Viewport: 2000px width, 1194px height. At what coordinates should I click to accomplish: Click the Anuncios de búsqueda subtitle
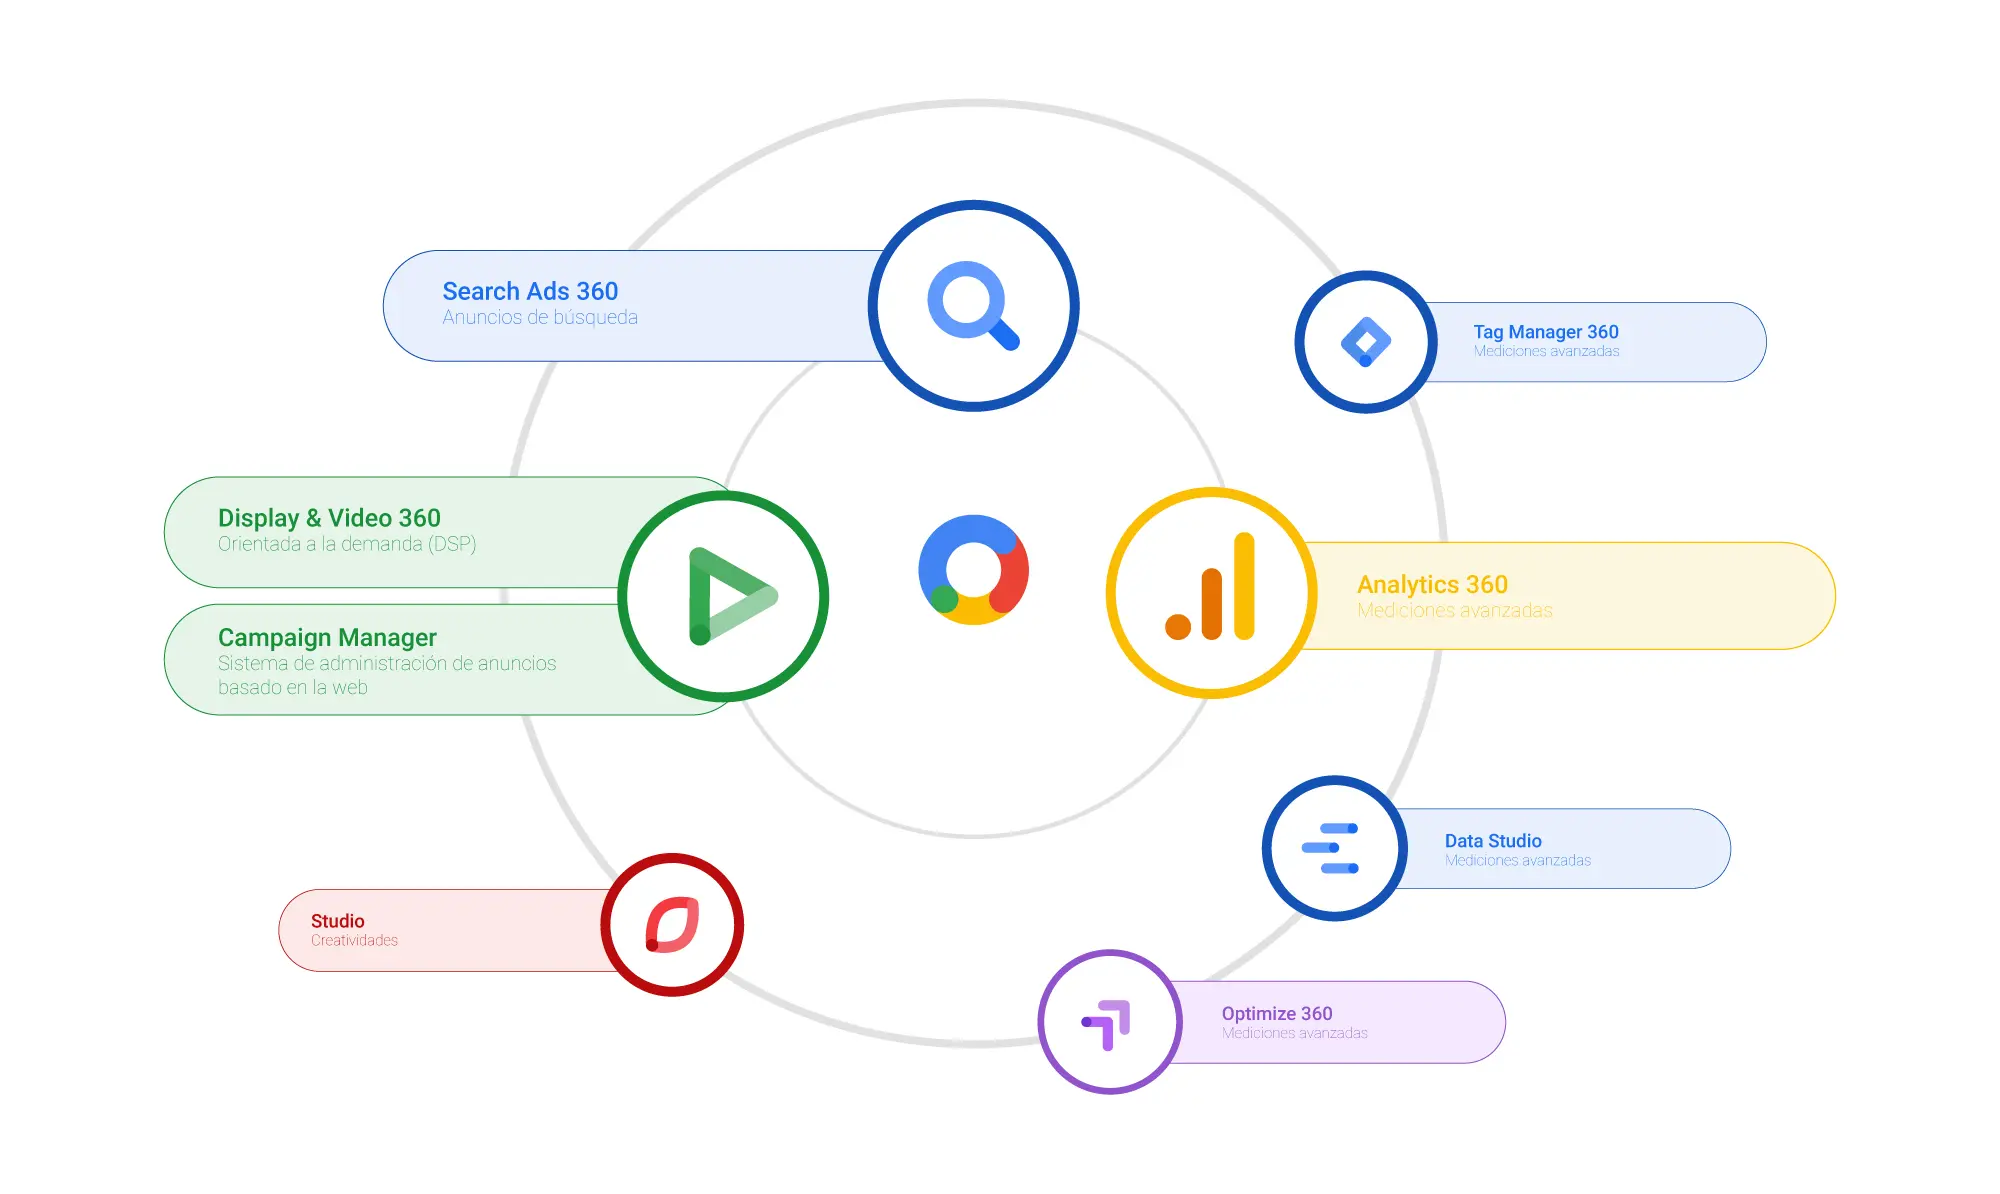tap(540, 317)
